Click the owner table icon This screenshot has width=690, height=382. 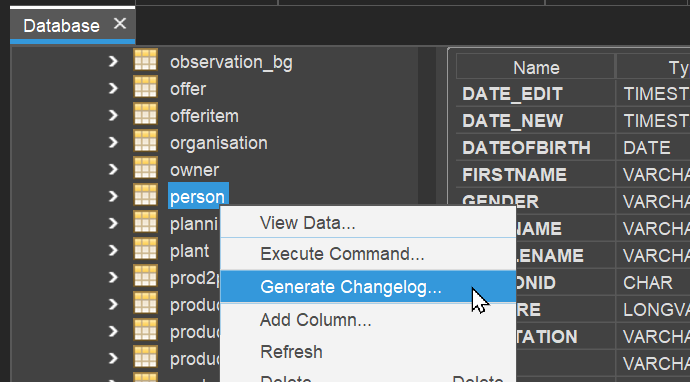tap(145, 168)
